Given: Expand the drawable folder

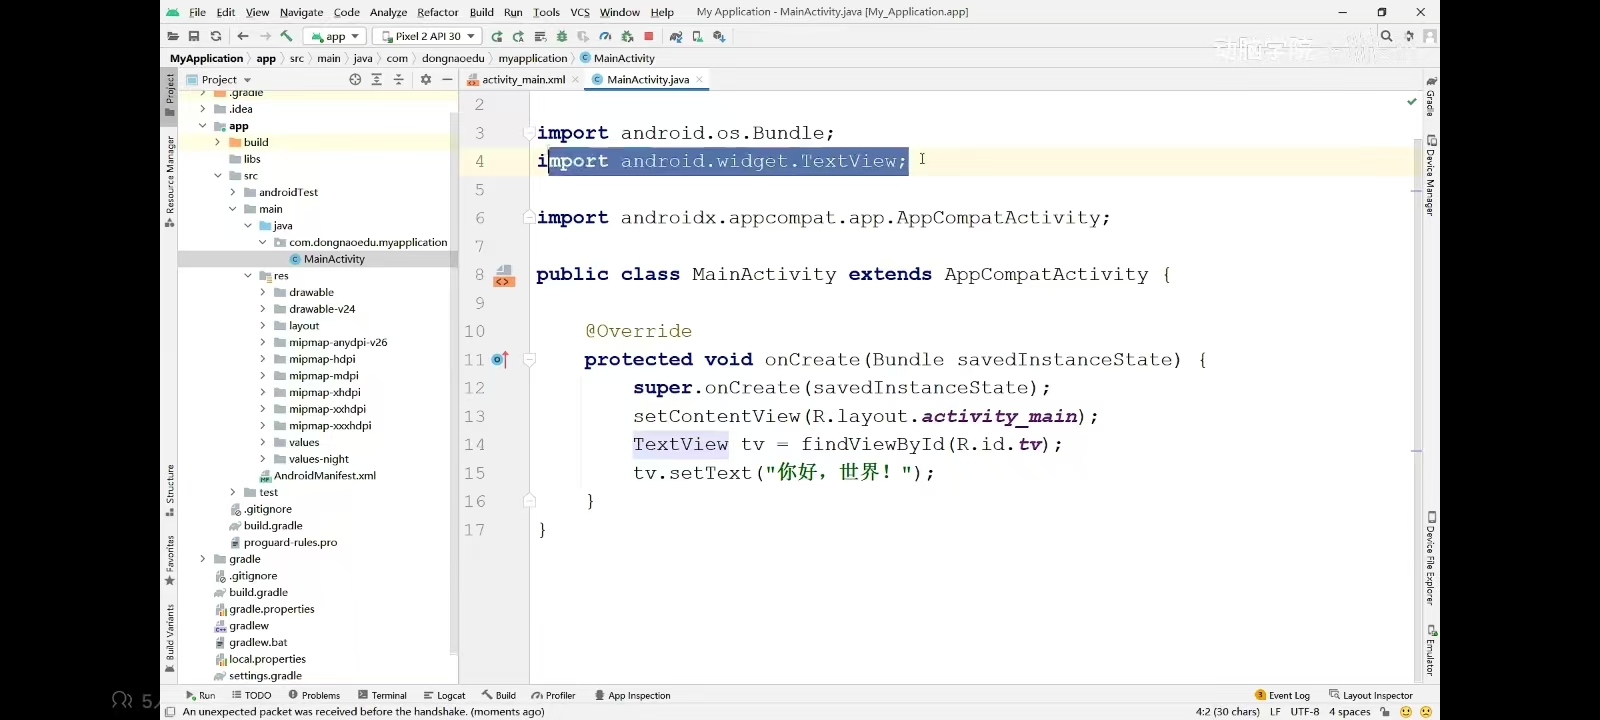Looking at the screenshot, I should [x=263, y=292].
